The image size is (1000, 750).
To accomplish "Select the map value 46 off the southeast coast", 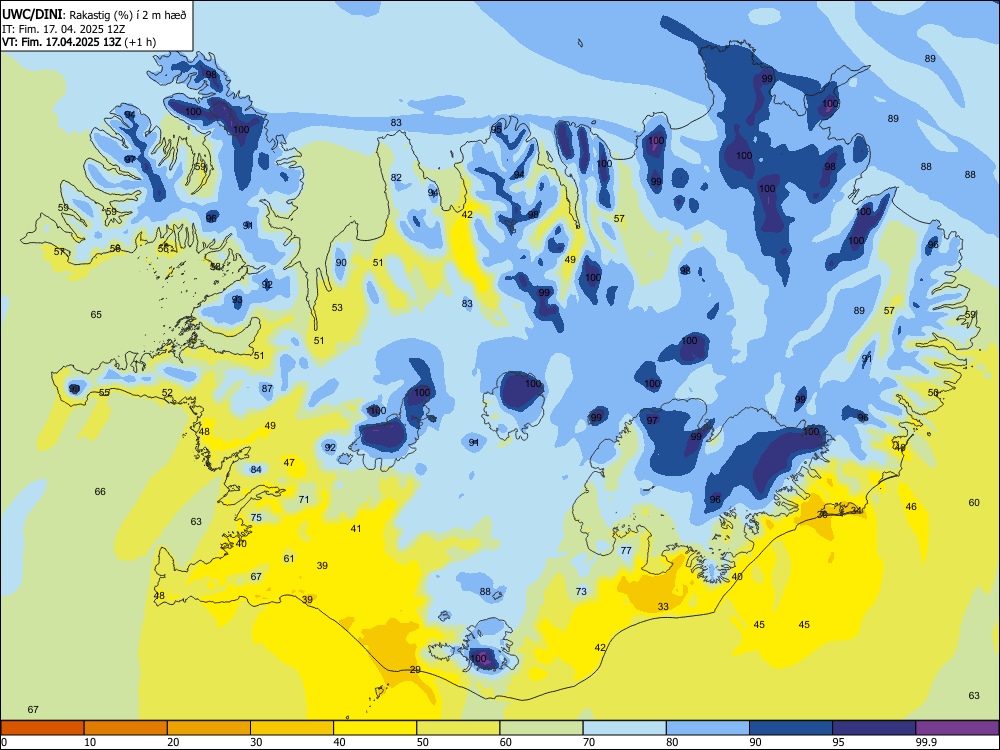I will 911,507.
